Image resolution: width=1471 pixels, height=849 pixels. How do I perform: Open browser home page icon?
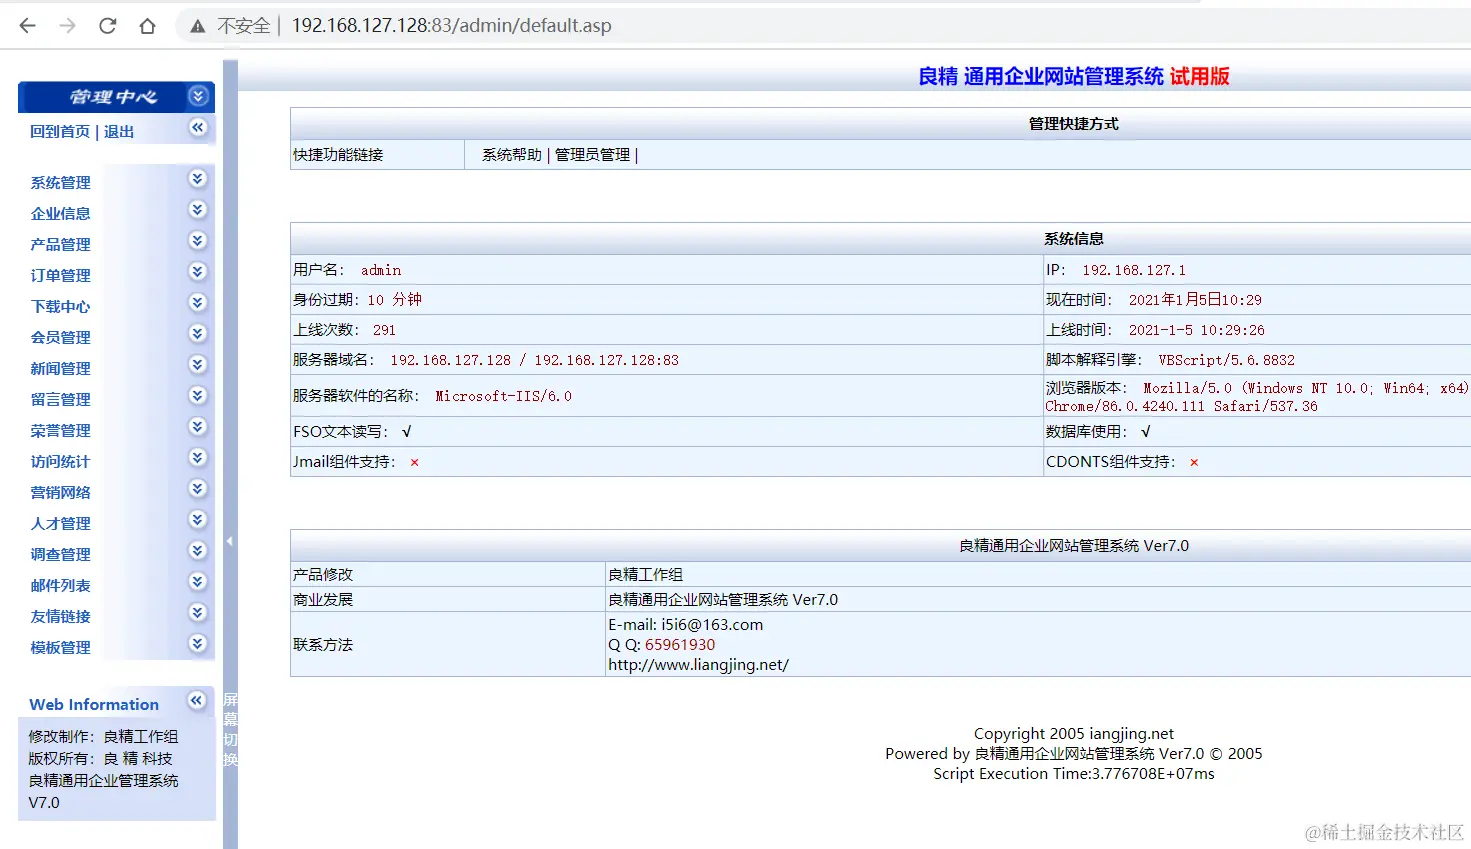pyautogui.click(x=148, y=26)
